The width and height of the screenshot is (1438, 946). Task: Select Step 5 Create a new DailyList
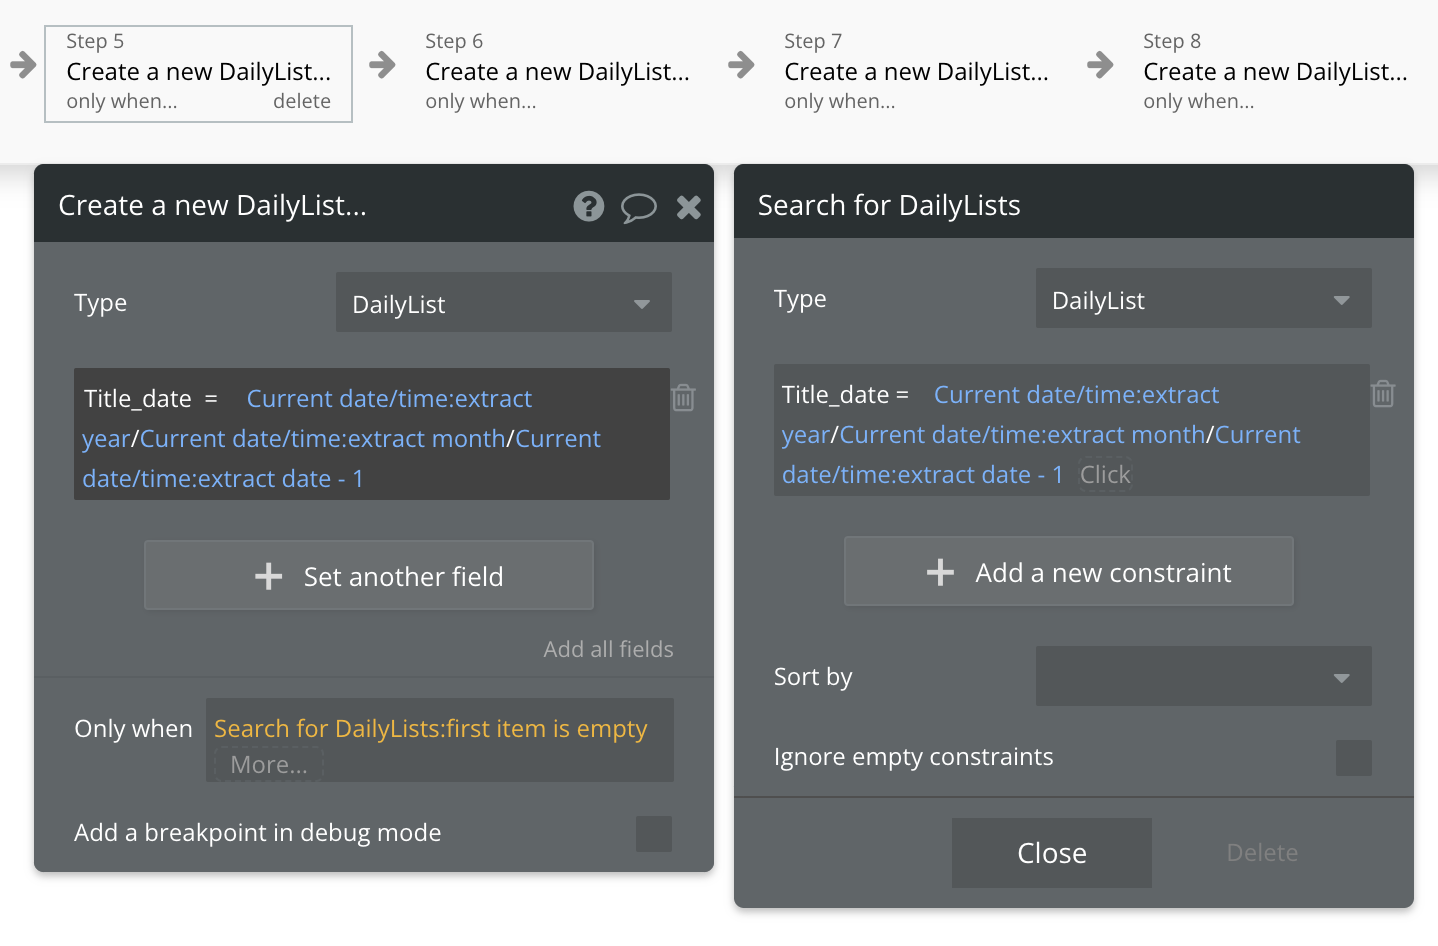tap(199, 72)
